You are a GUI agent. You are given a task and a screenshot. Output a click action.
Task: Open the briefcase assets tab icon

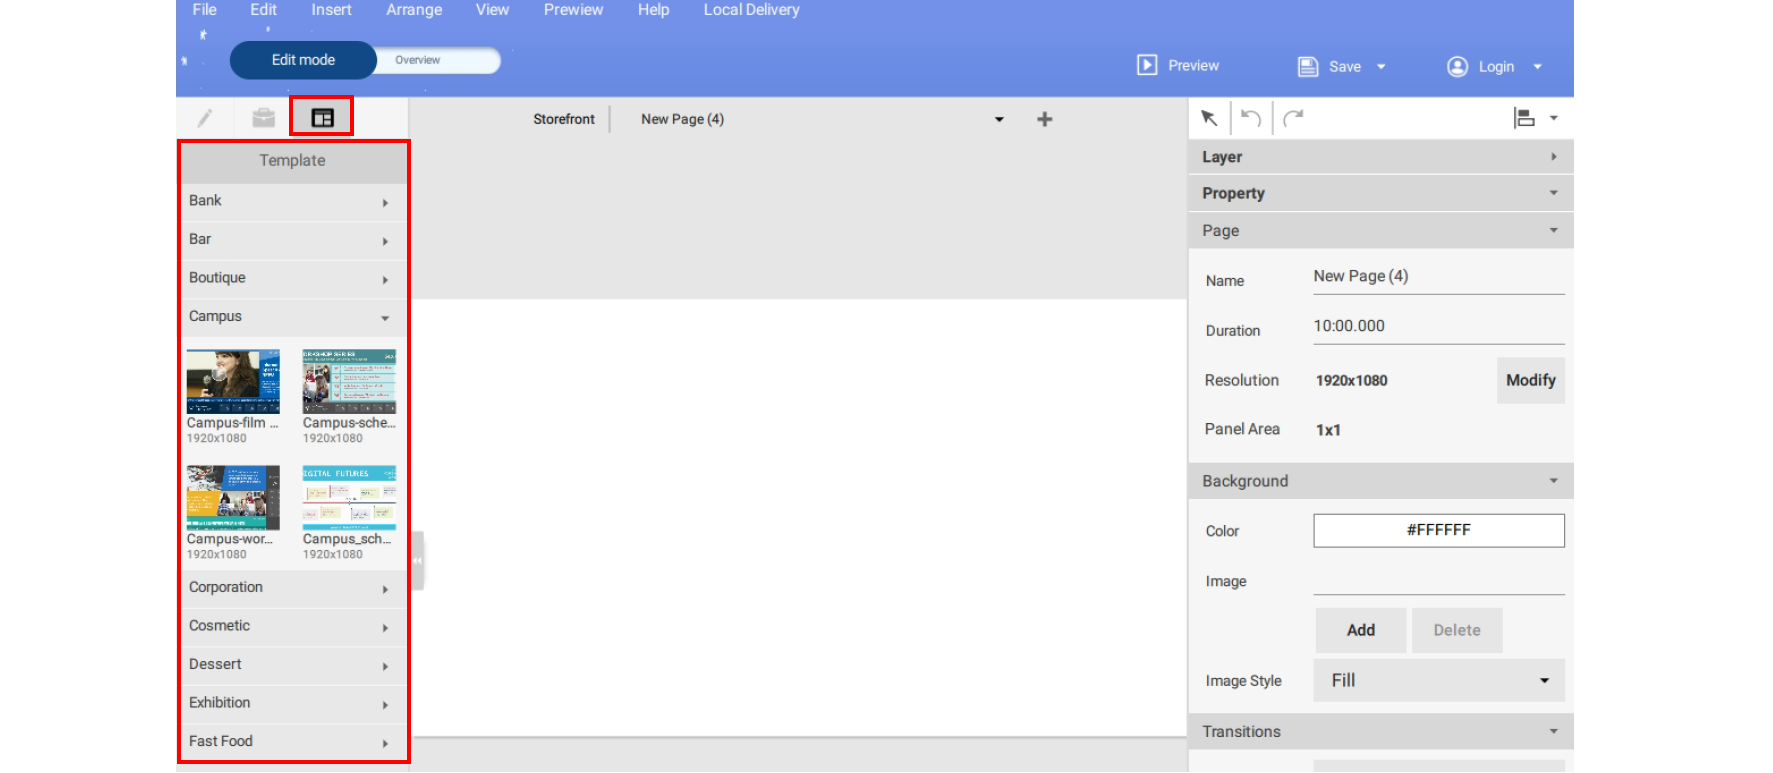[x=263, y=118]
